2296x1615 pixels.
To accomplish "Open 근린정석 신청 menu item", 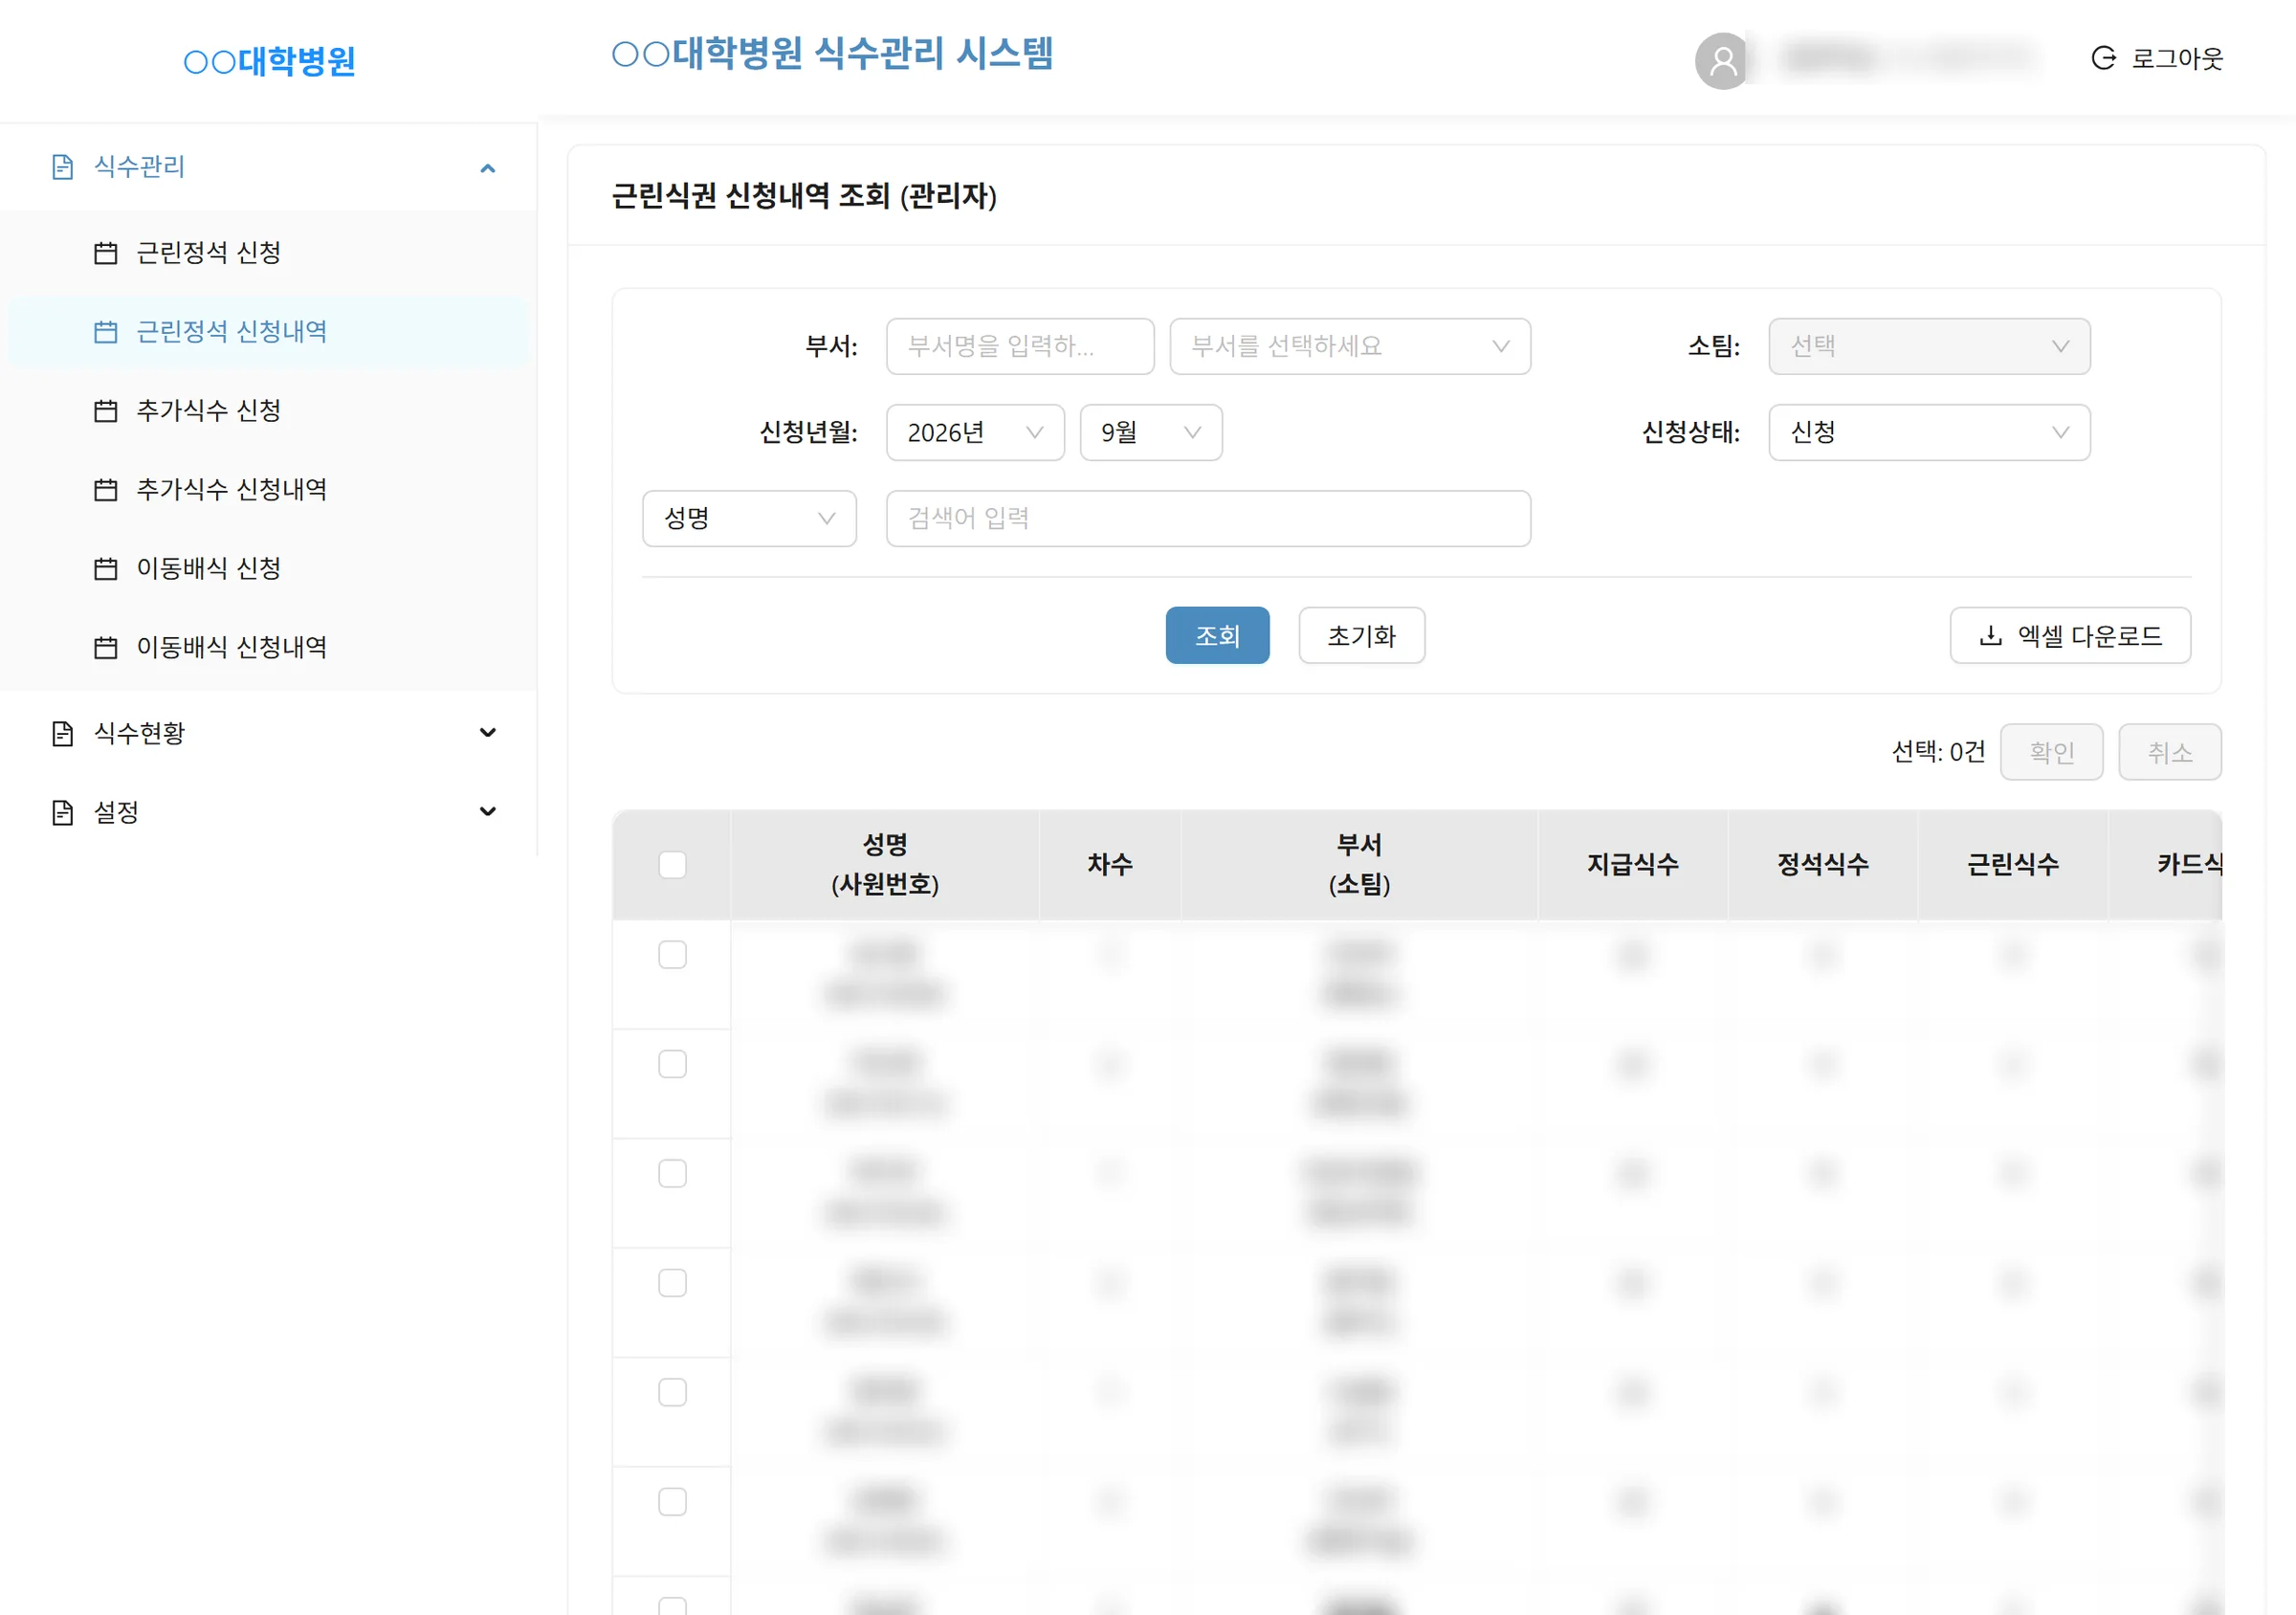I will click(268, 253).
